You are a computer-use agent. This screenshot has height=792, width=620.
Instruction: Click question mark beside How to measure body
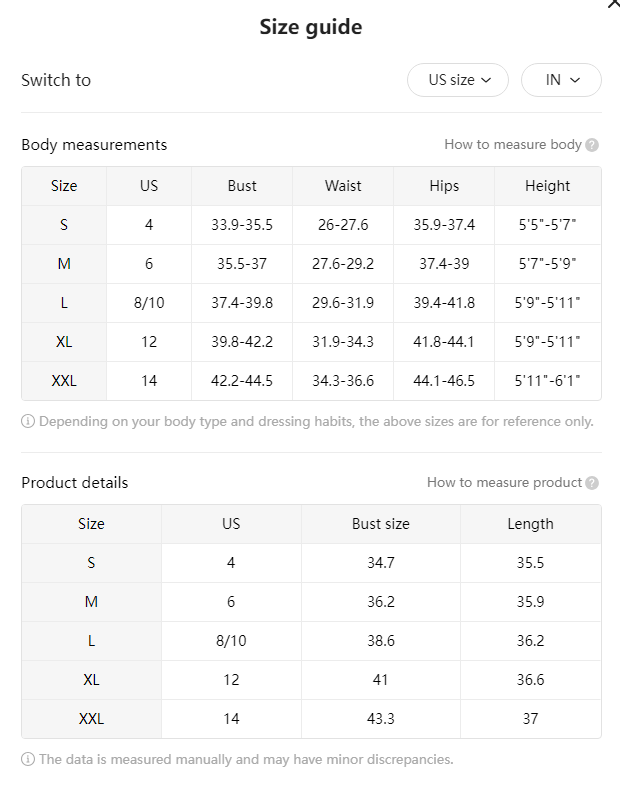(592, 145)
